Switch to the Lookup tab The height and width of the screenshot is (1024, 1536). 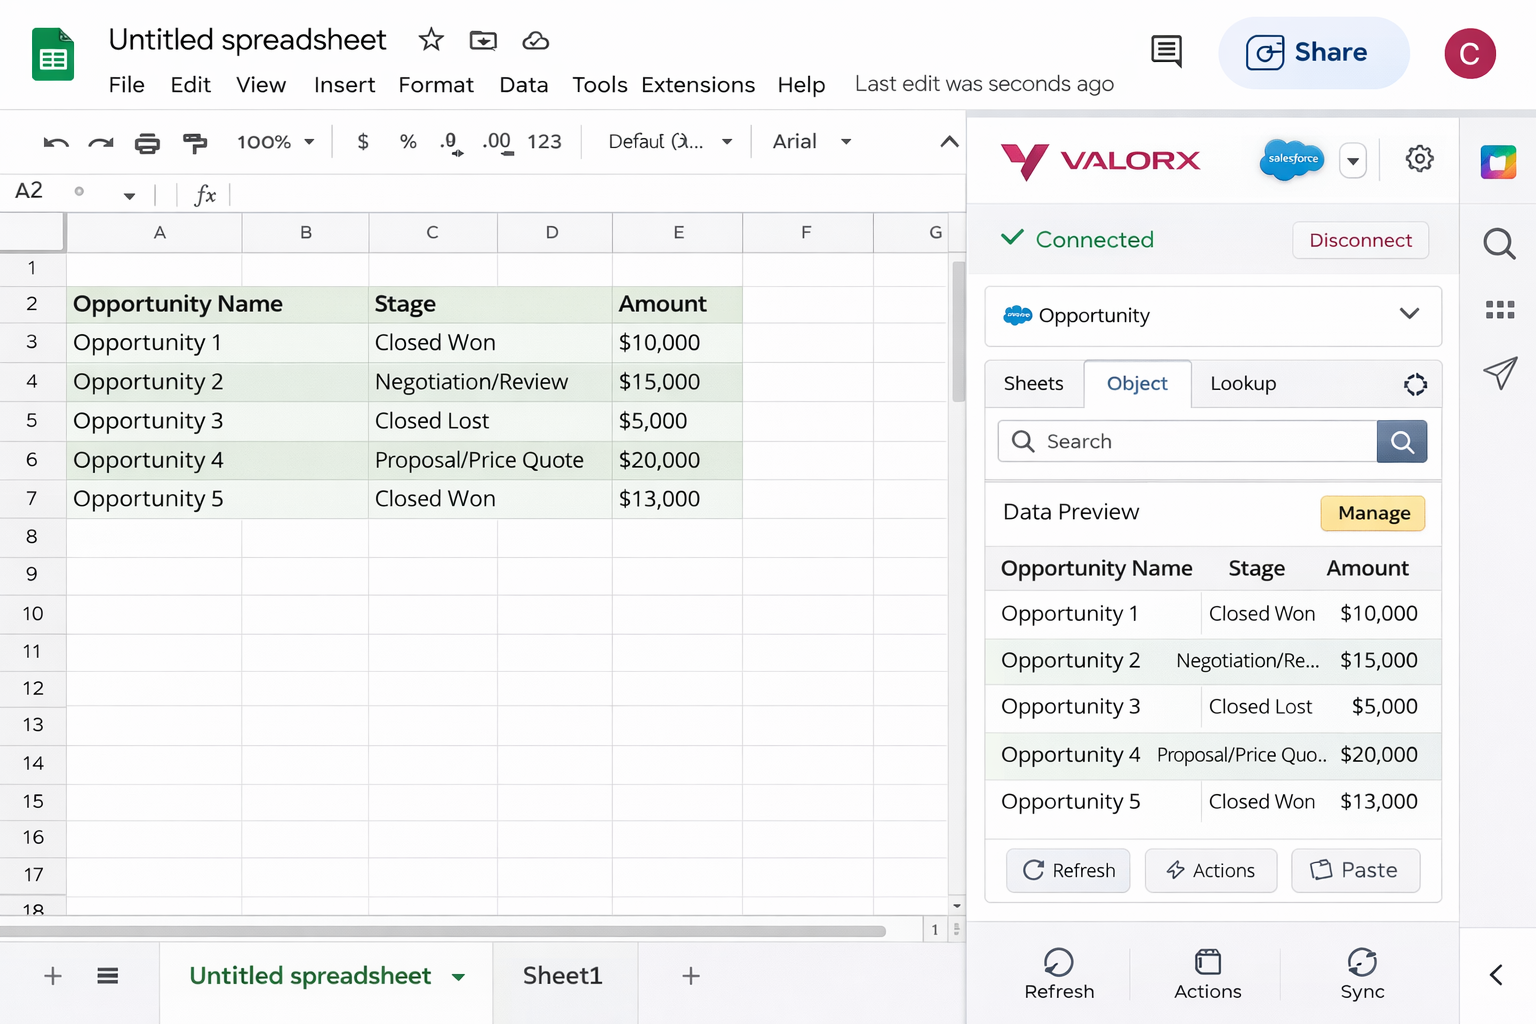(1243, 384)
